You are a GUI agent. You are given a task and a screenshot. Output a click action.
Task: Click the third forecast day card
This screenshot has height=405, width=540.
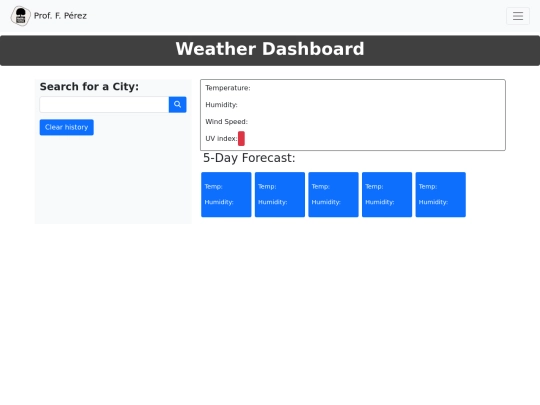tap(333, 195)
